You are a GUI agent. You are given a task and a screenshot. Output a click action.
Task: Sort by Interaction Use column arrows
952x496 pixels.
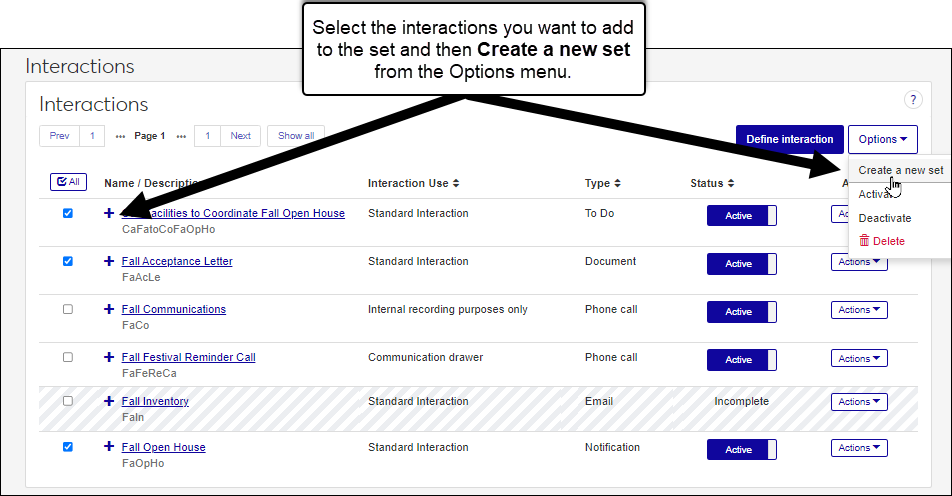click(x=456, y=184)
